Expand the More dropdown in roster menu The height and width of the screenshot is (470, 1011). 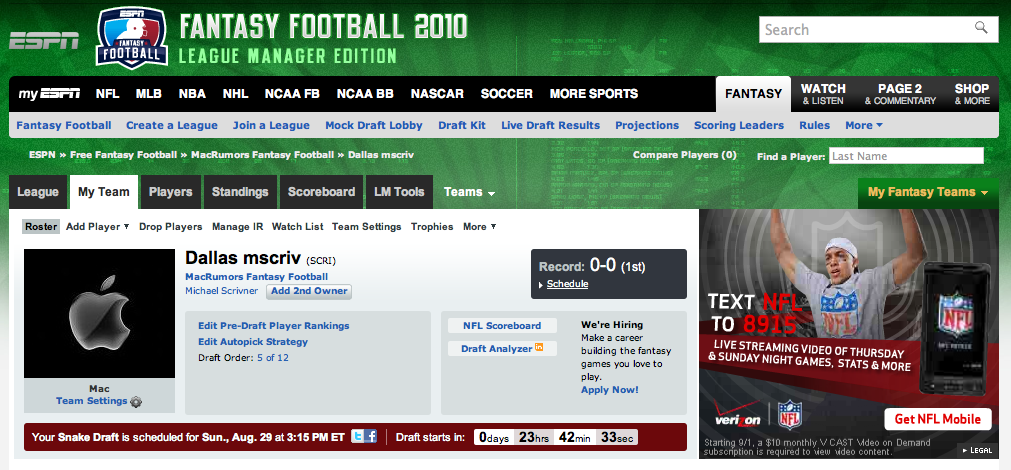[x=479, y=227]
